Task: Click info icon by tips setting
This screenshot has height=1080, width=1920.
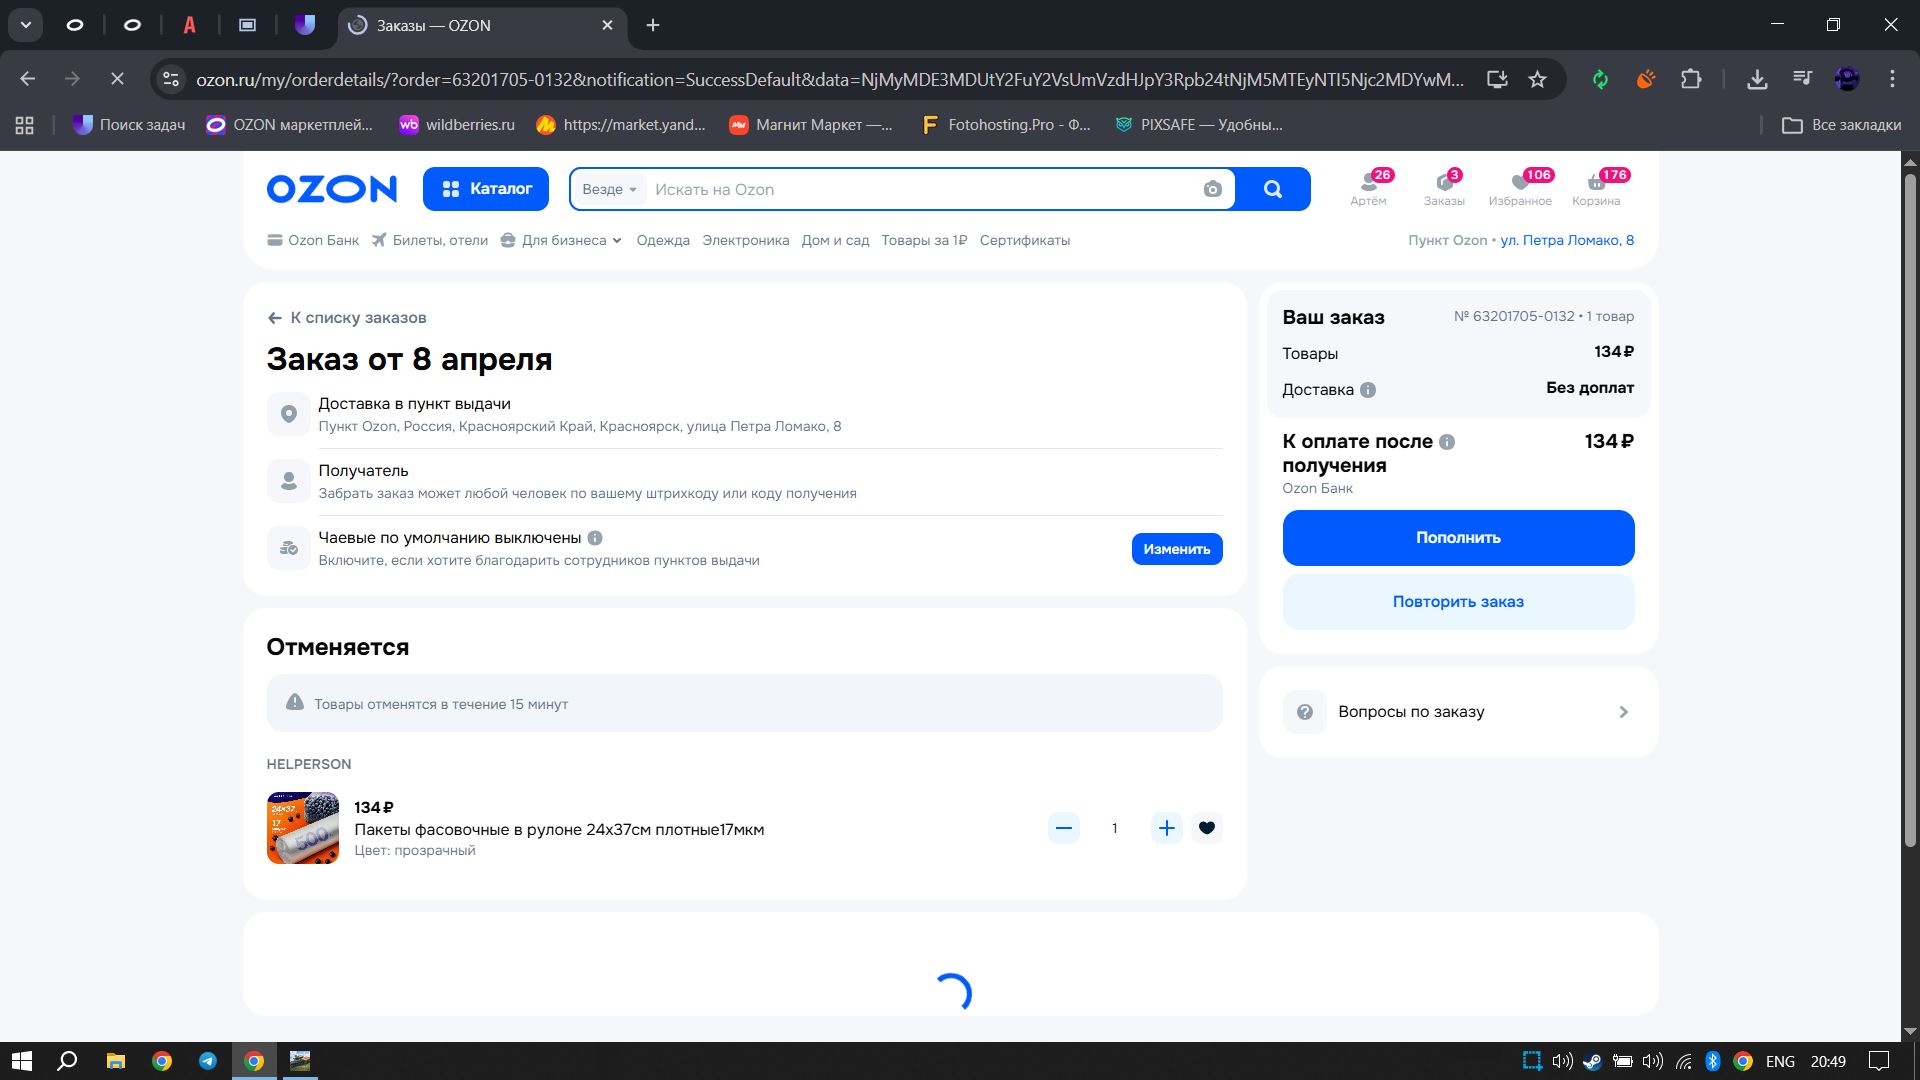Action: pos(595,538)
